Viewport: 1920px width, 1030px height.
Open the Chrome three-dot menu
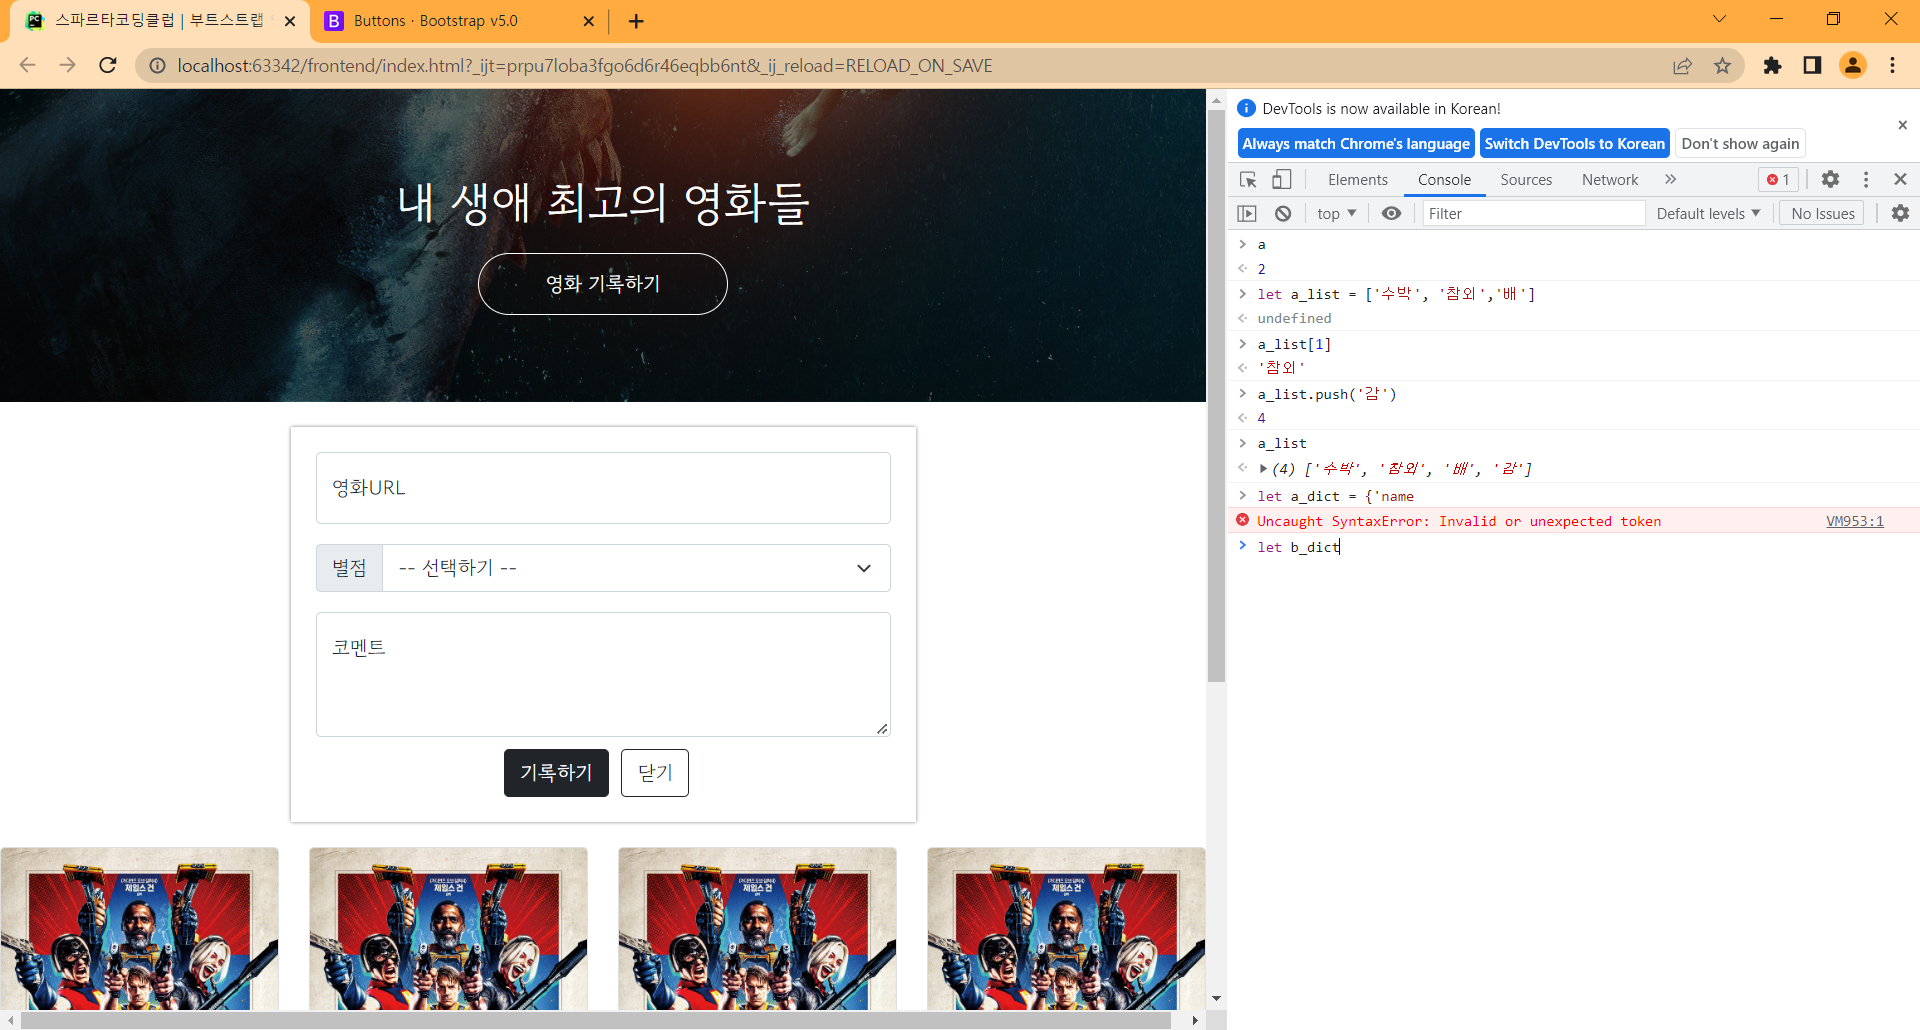[1892, 65]
